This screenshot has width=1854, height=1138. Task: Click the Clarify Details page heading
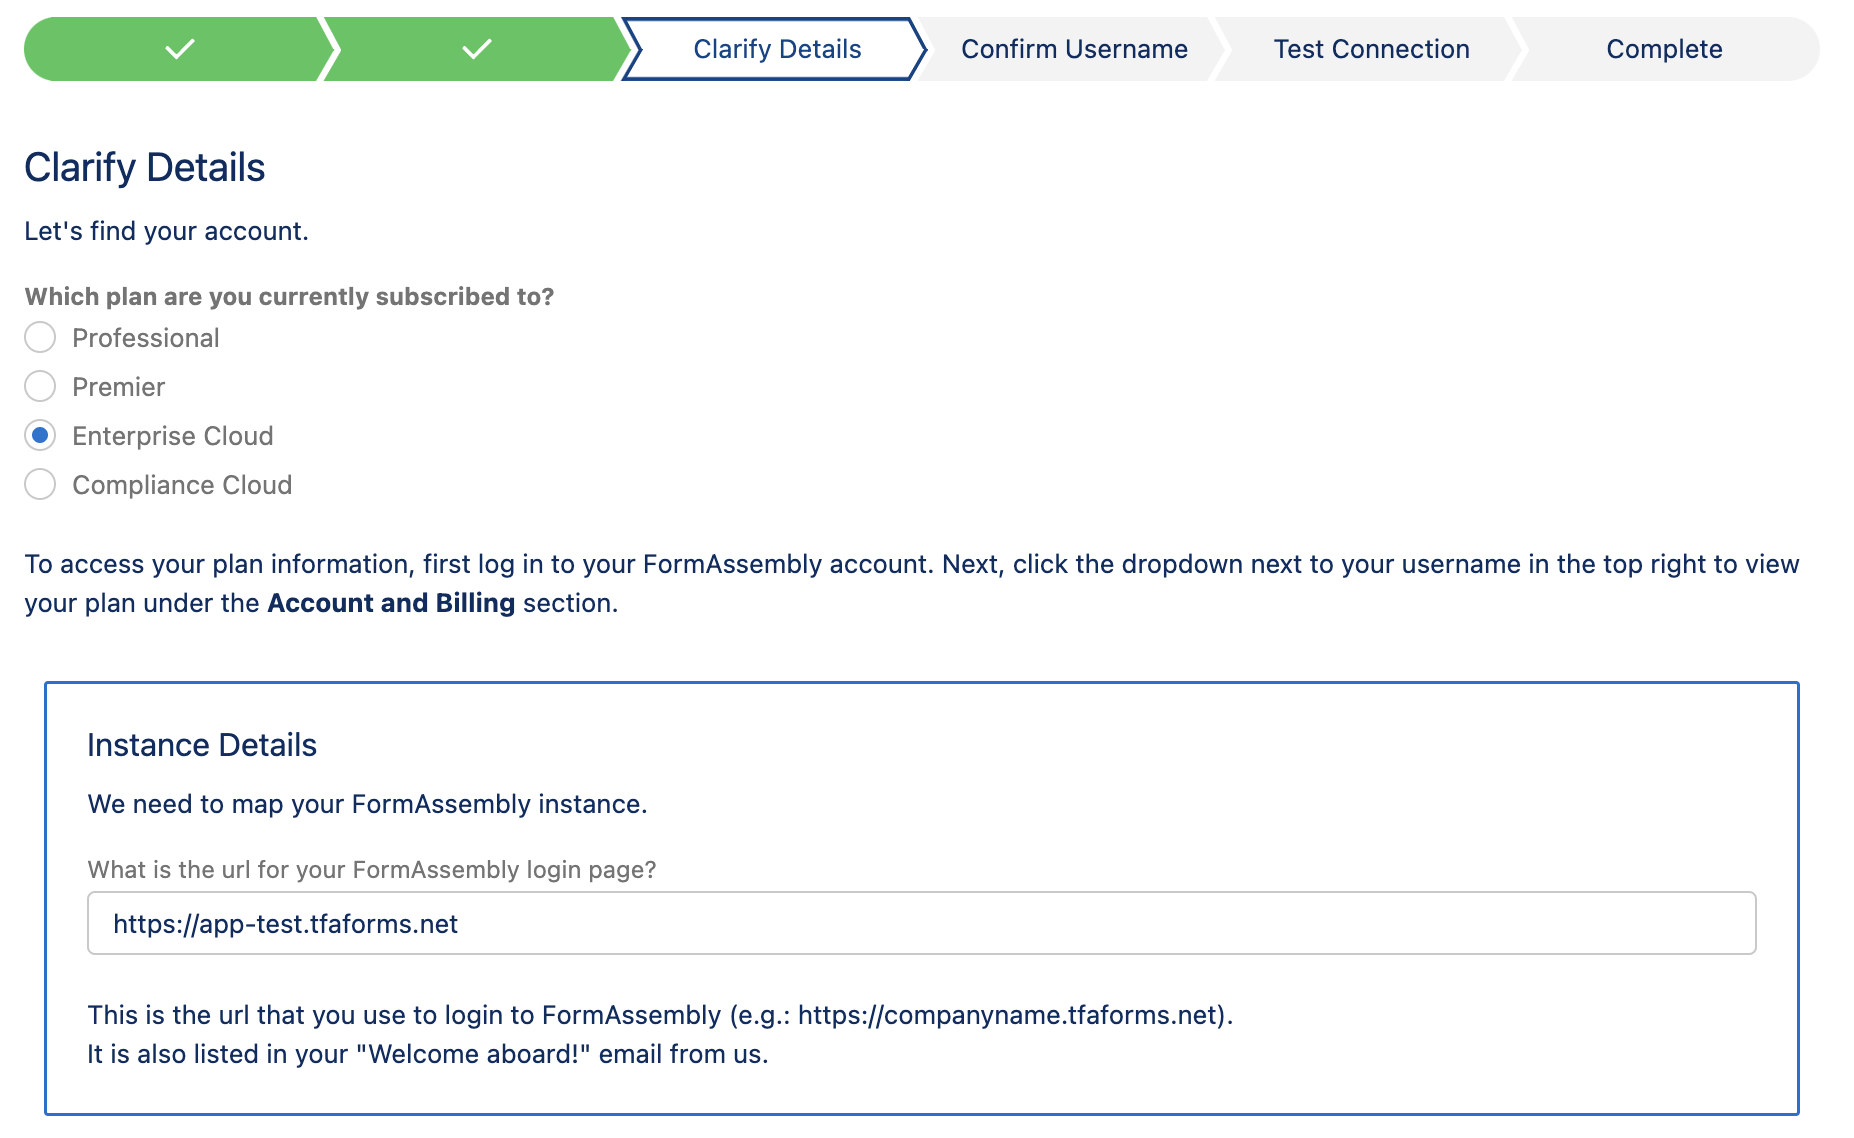pos(145,168)
